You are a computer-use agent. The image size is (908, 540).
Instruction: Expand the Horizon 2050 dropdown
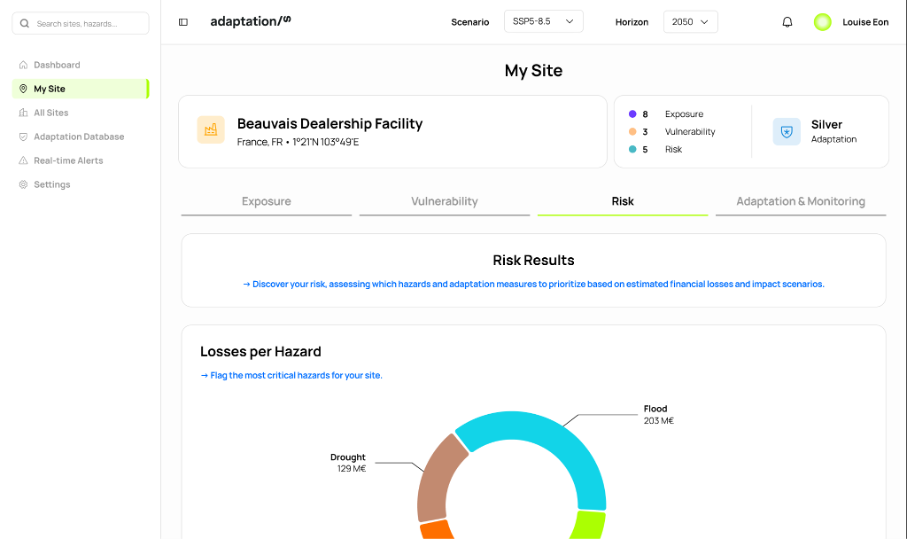(x=690, y=22)
